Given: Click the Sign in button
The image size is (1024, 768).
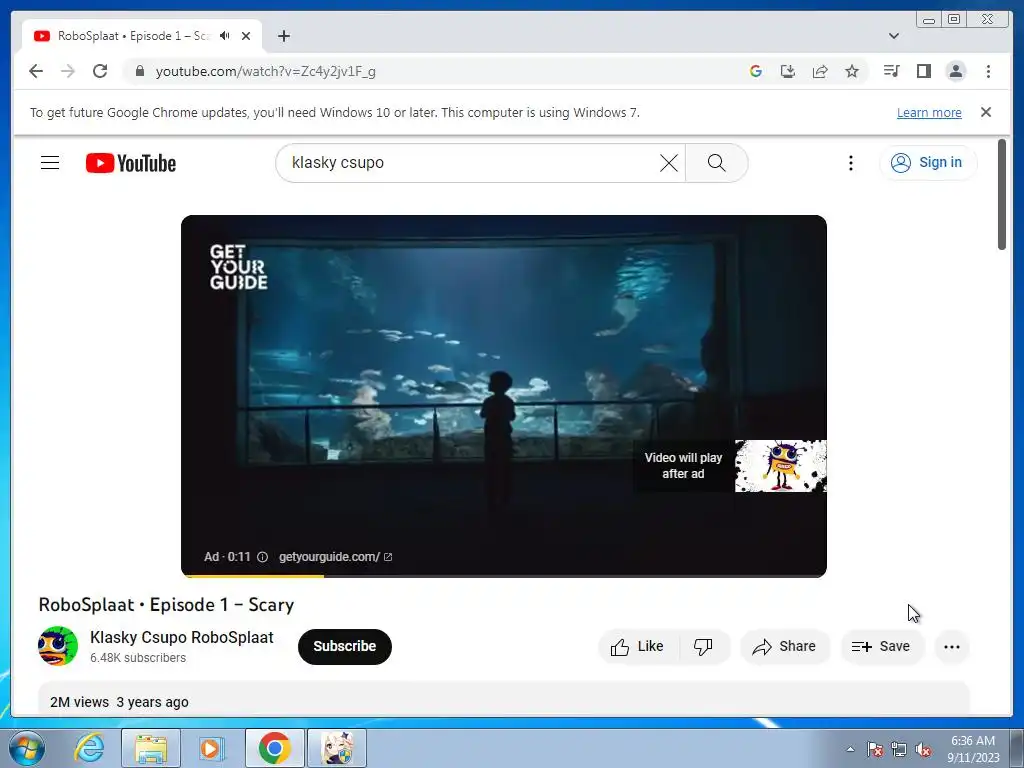Looking at the screenshot, I should tap(928, 163).
